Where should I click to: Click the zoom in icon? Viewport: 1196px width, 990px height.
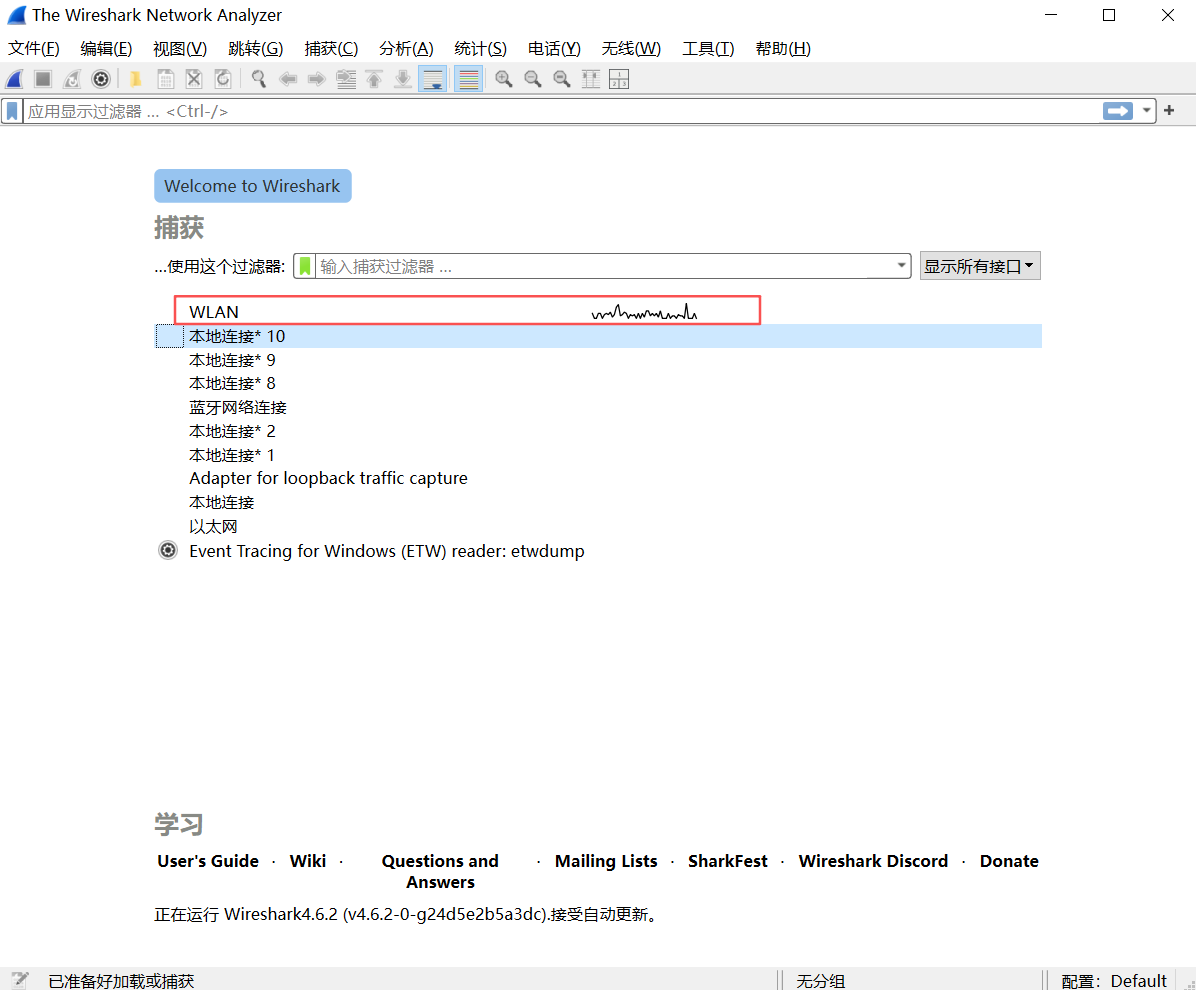coord(503,79)
